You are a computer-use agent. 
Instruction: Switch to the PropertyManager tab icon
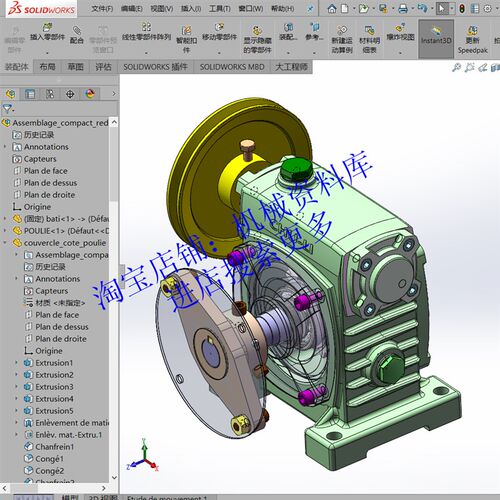[x=30, y=94]
